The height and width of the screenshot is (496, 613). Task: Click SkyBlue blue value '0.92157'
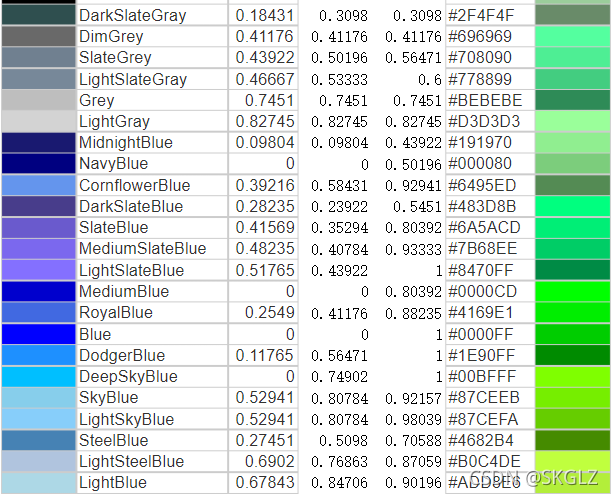[413, 398]
